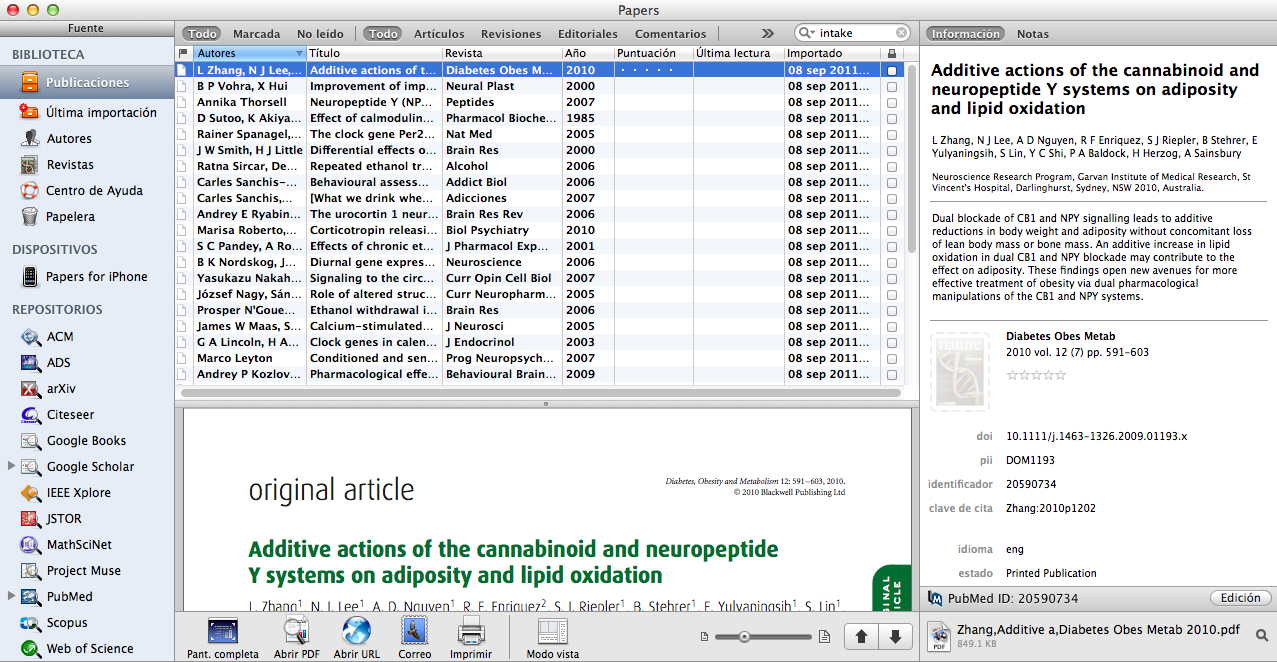Click the Edición button
This screenshot has height=662, width=1277.
pyautogui.click(x=1240, y=598)
